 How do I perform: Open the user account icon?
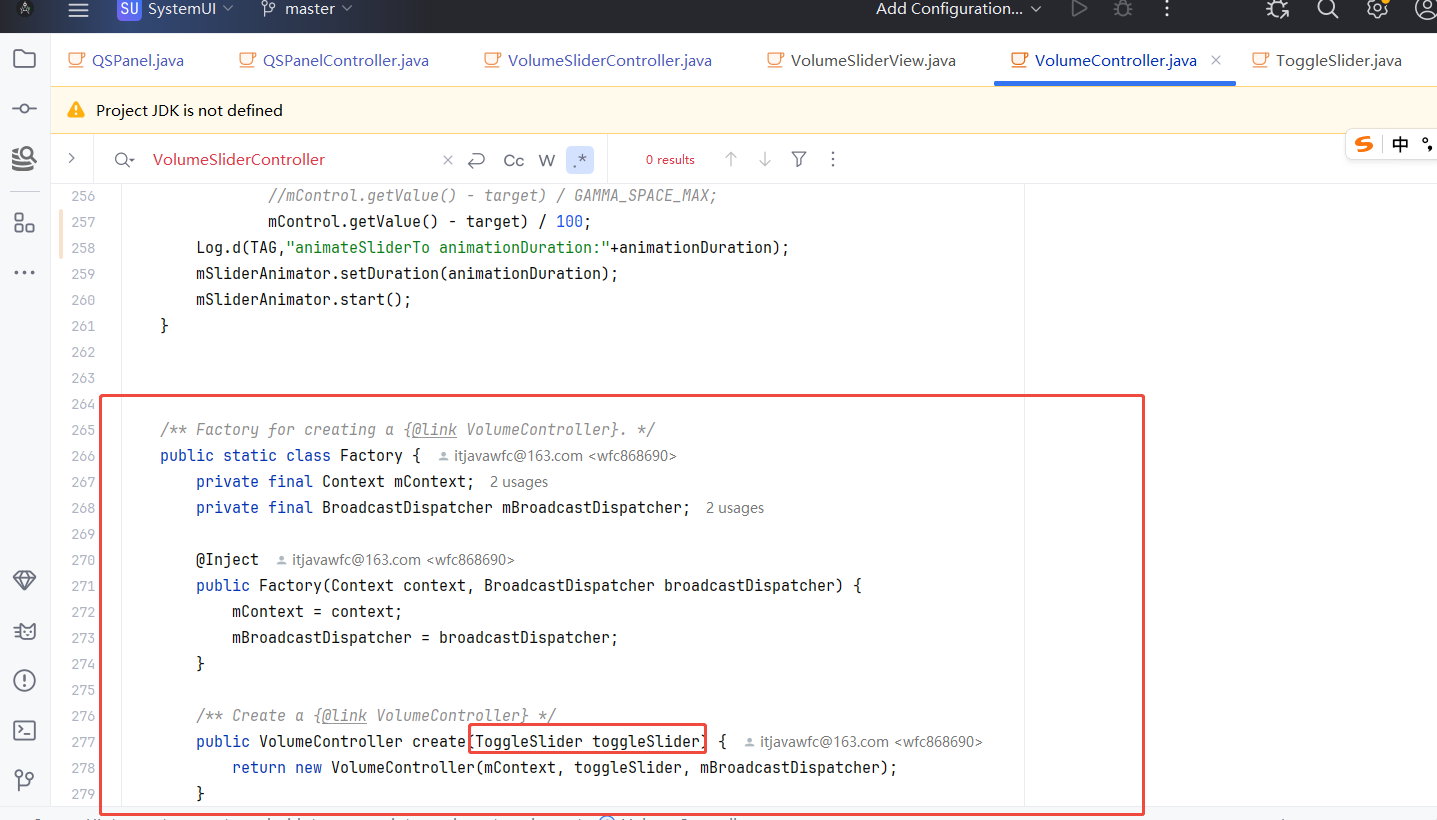(1426, 9)
